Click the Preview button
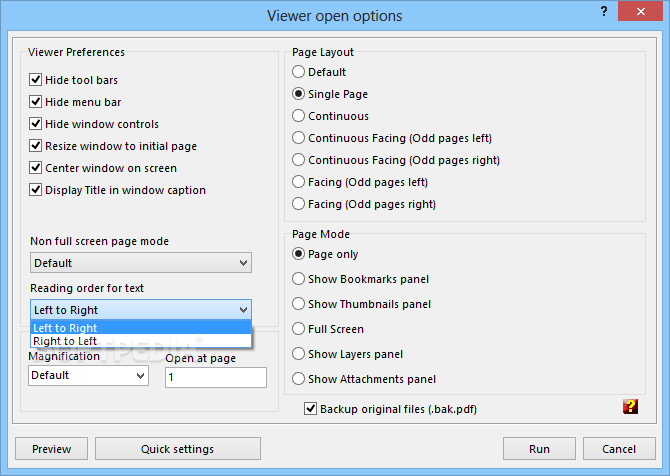The image size is (670, 476). pyautogui.click(x=51, y=449)
